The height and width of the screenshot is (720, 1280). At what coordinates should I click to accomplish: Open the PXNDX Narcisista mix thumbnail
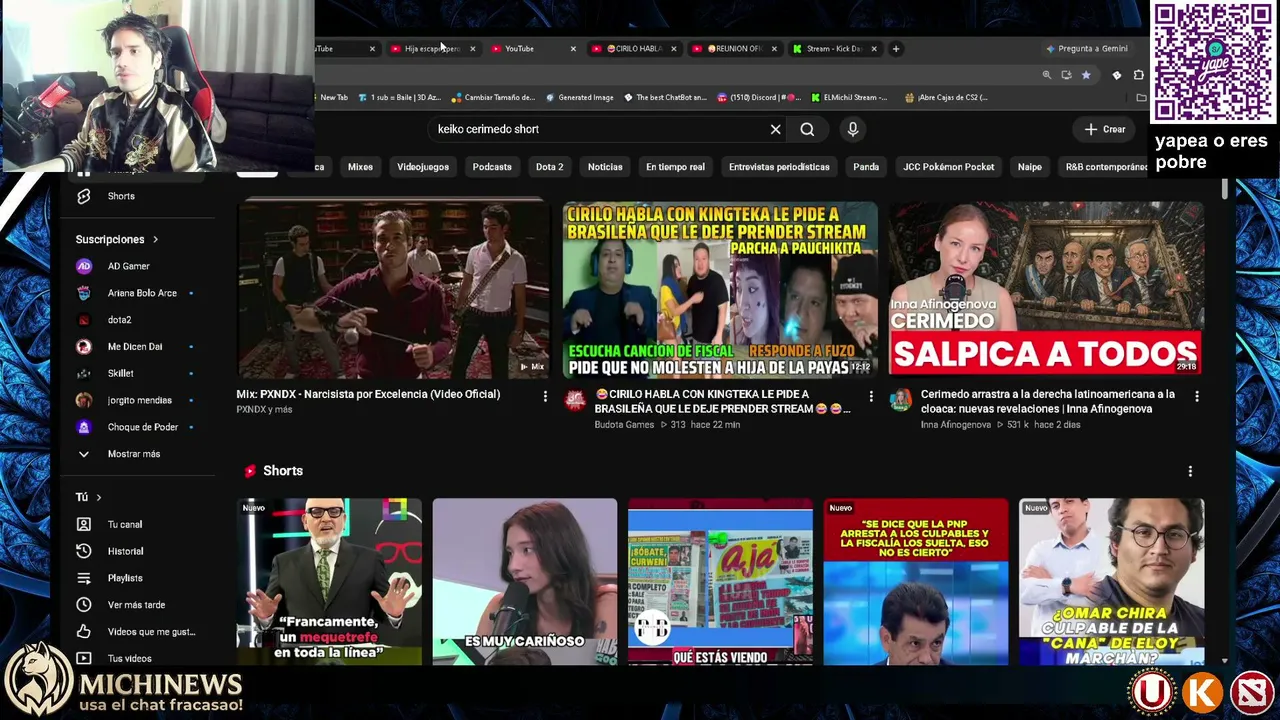[393, 290]
